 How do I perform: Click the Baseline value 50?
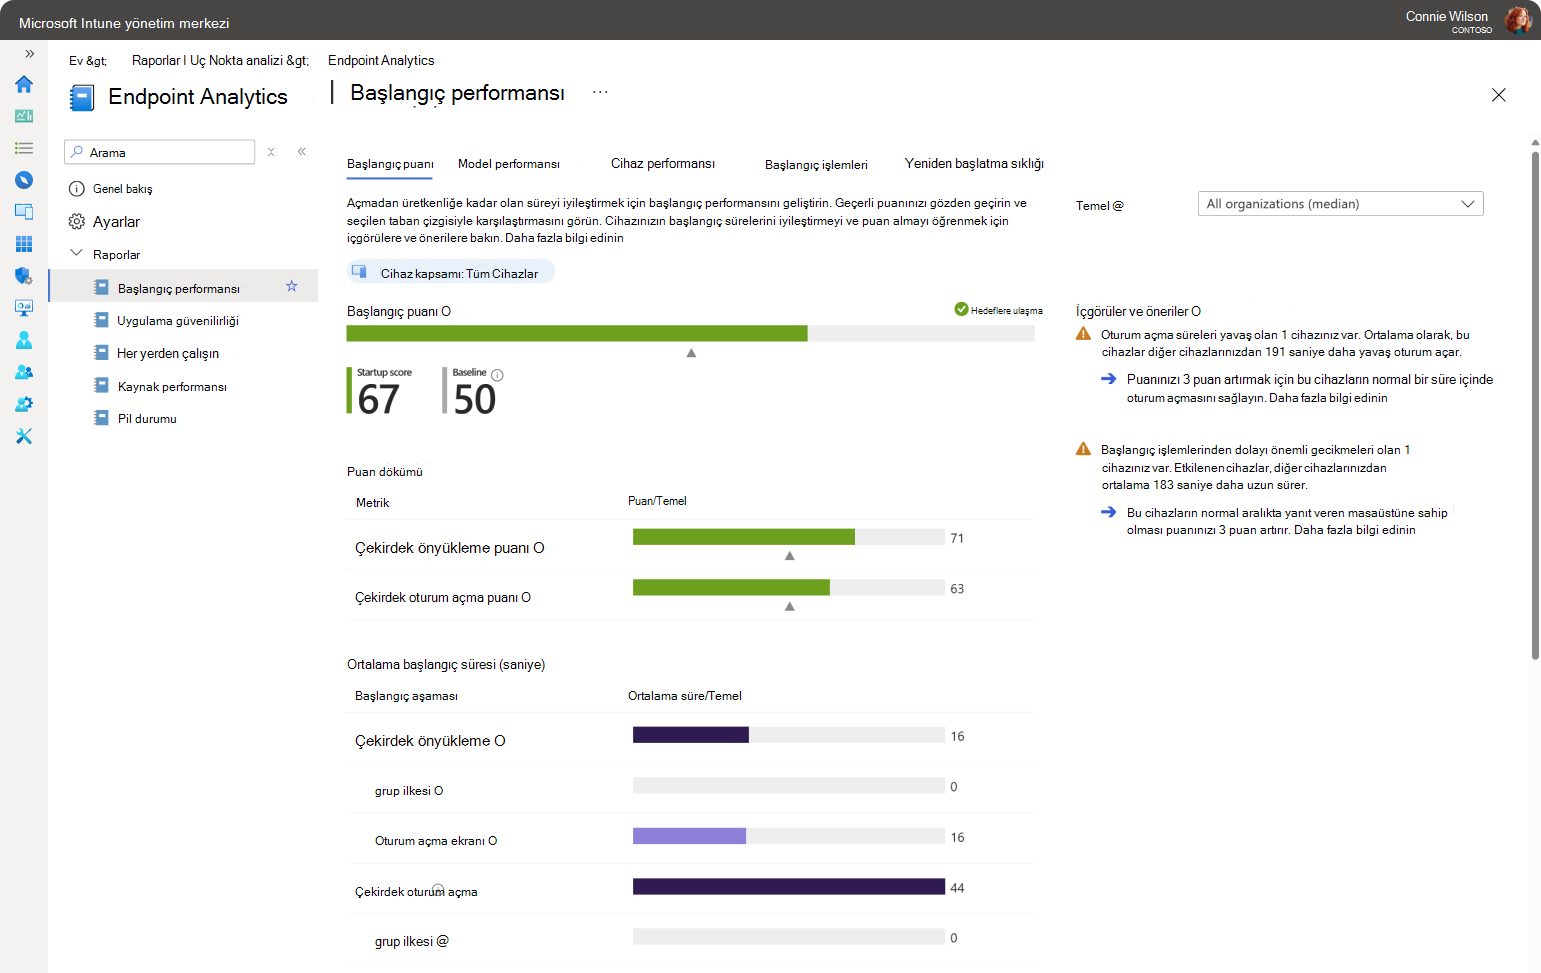(x=475, y=400)
